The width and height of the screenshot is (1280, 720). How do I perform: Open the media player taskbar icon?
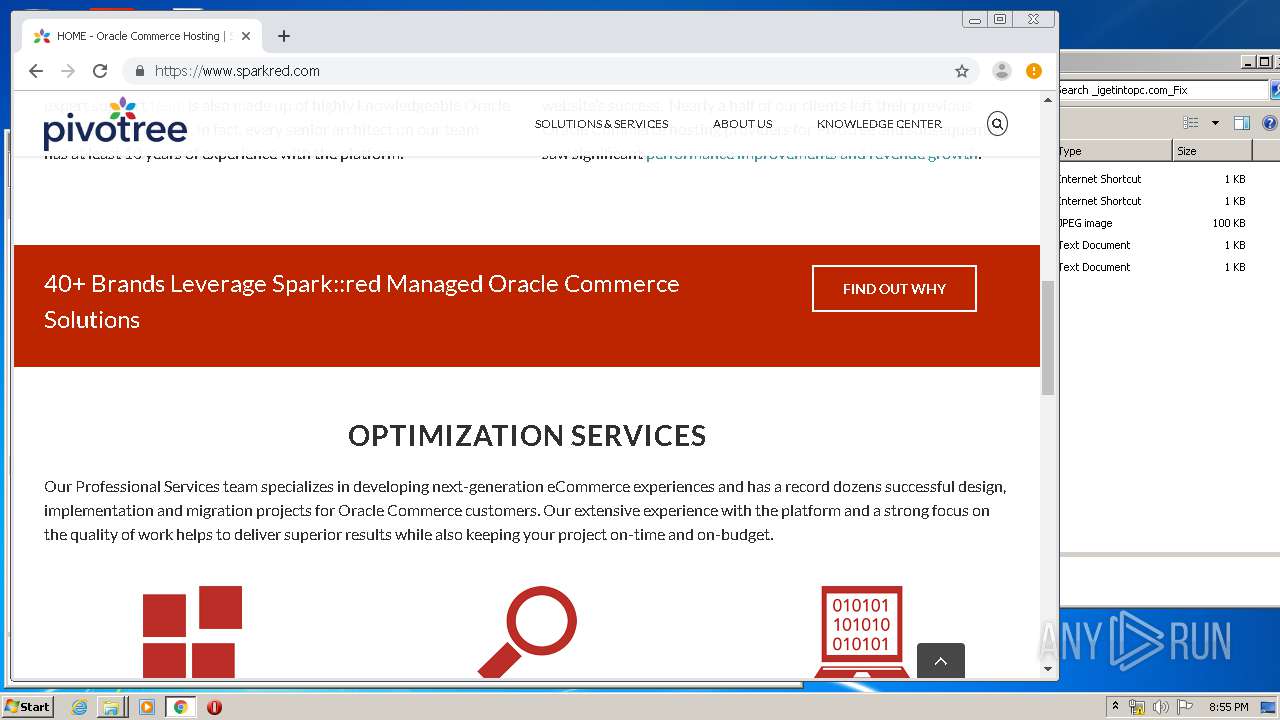click(x=147, y=707)
